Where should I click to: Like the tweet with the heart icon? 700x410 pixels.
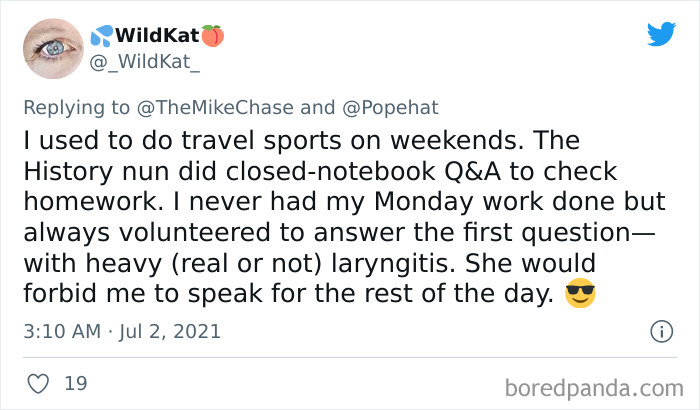40,382
